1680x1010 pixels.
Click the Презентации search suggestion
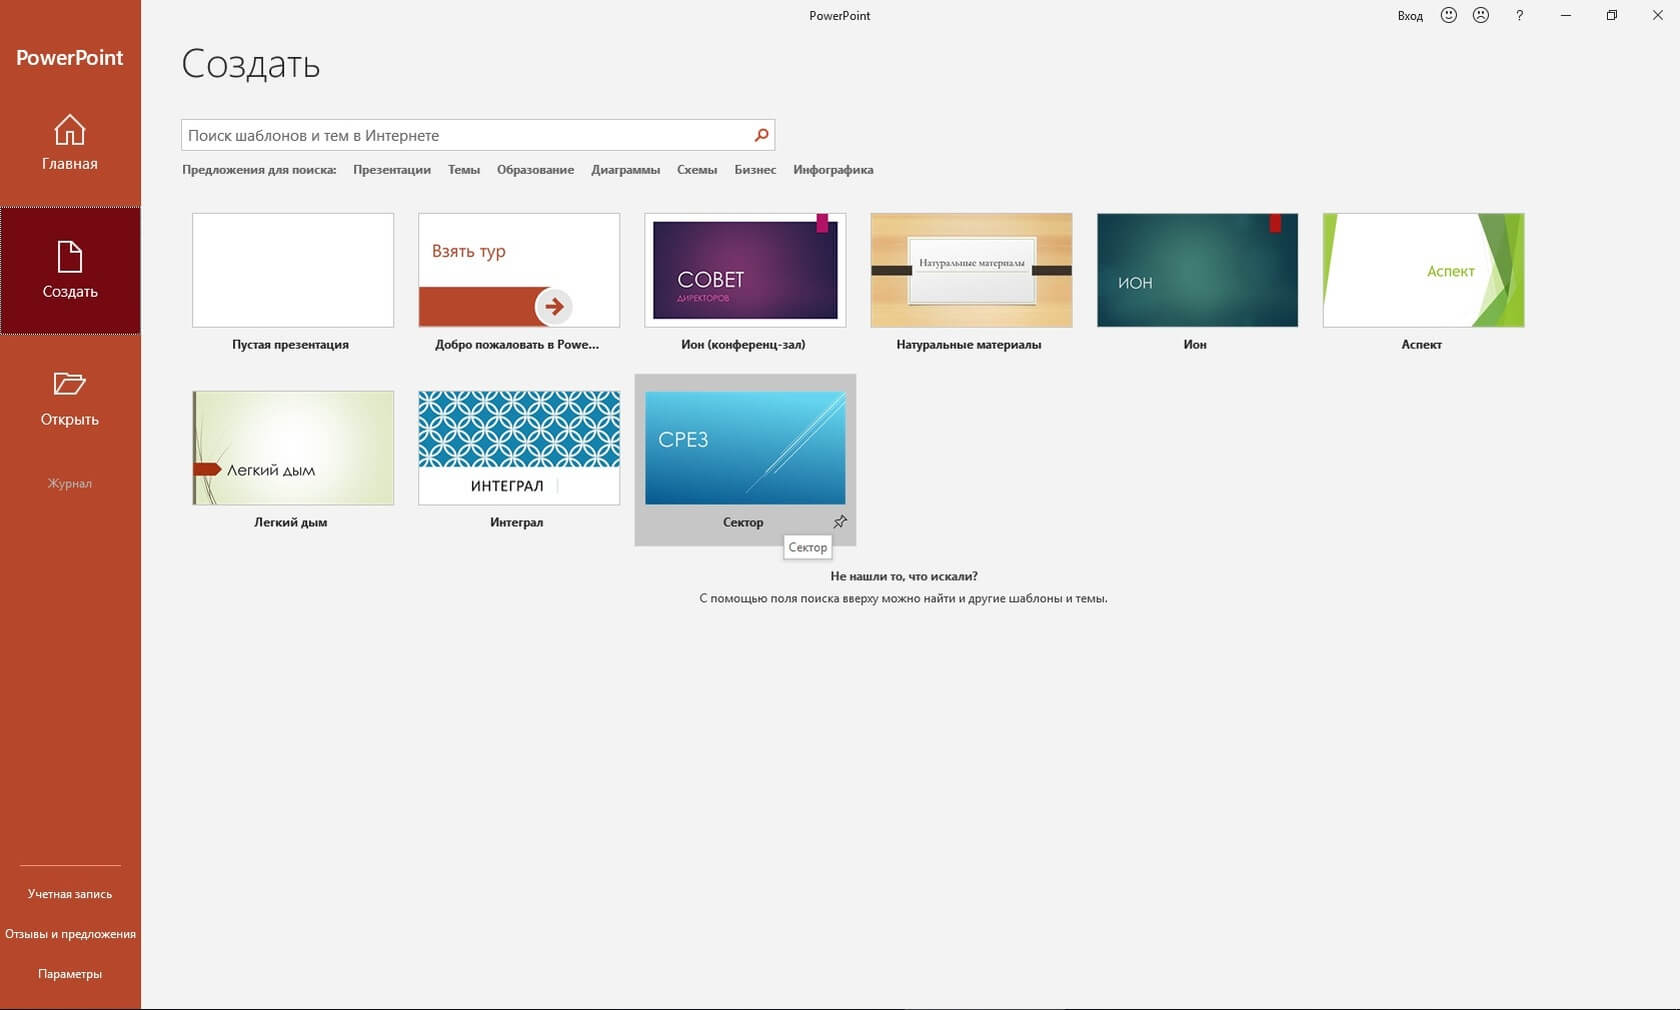391,170
